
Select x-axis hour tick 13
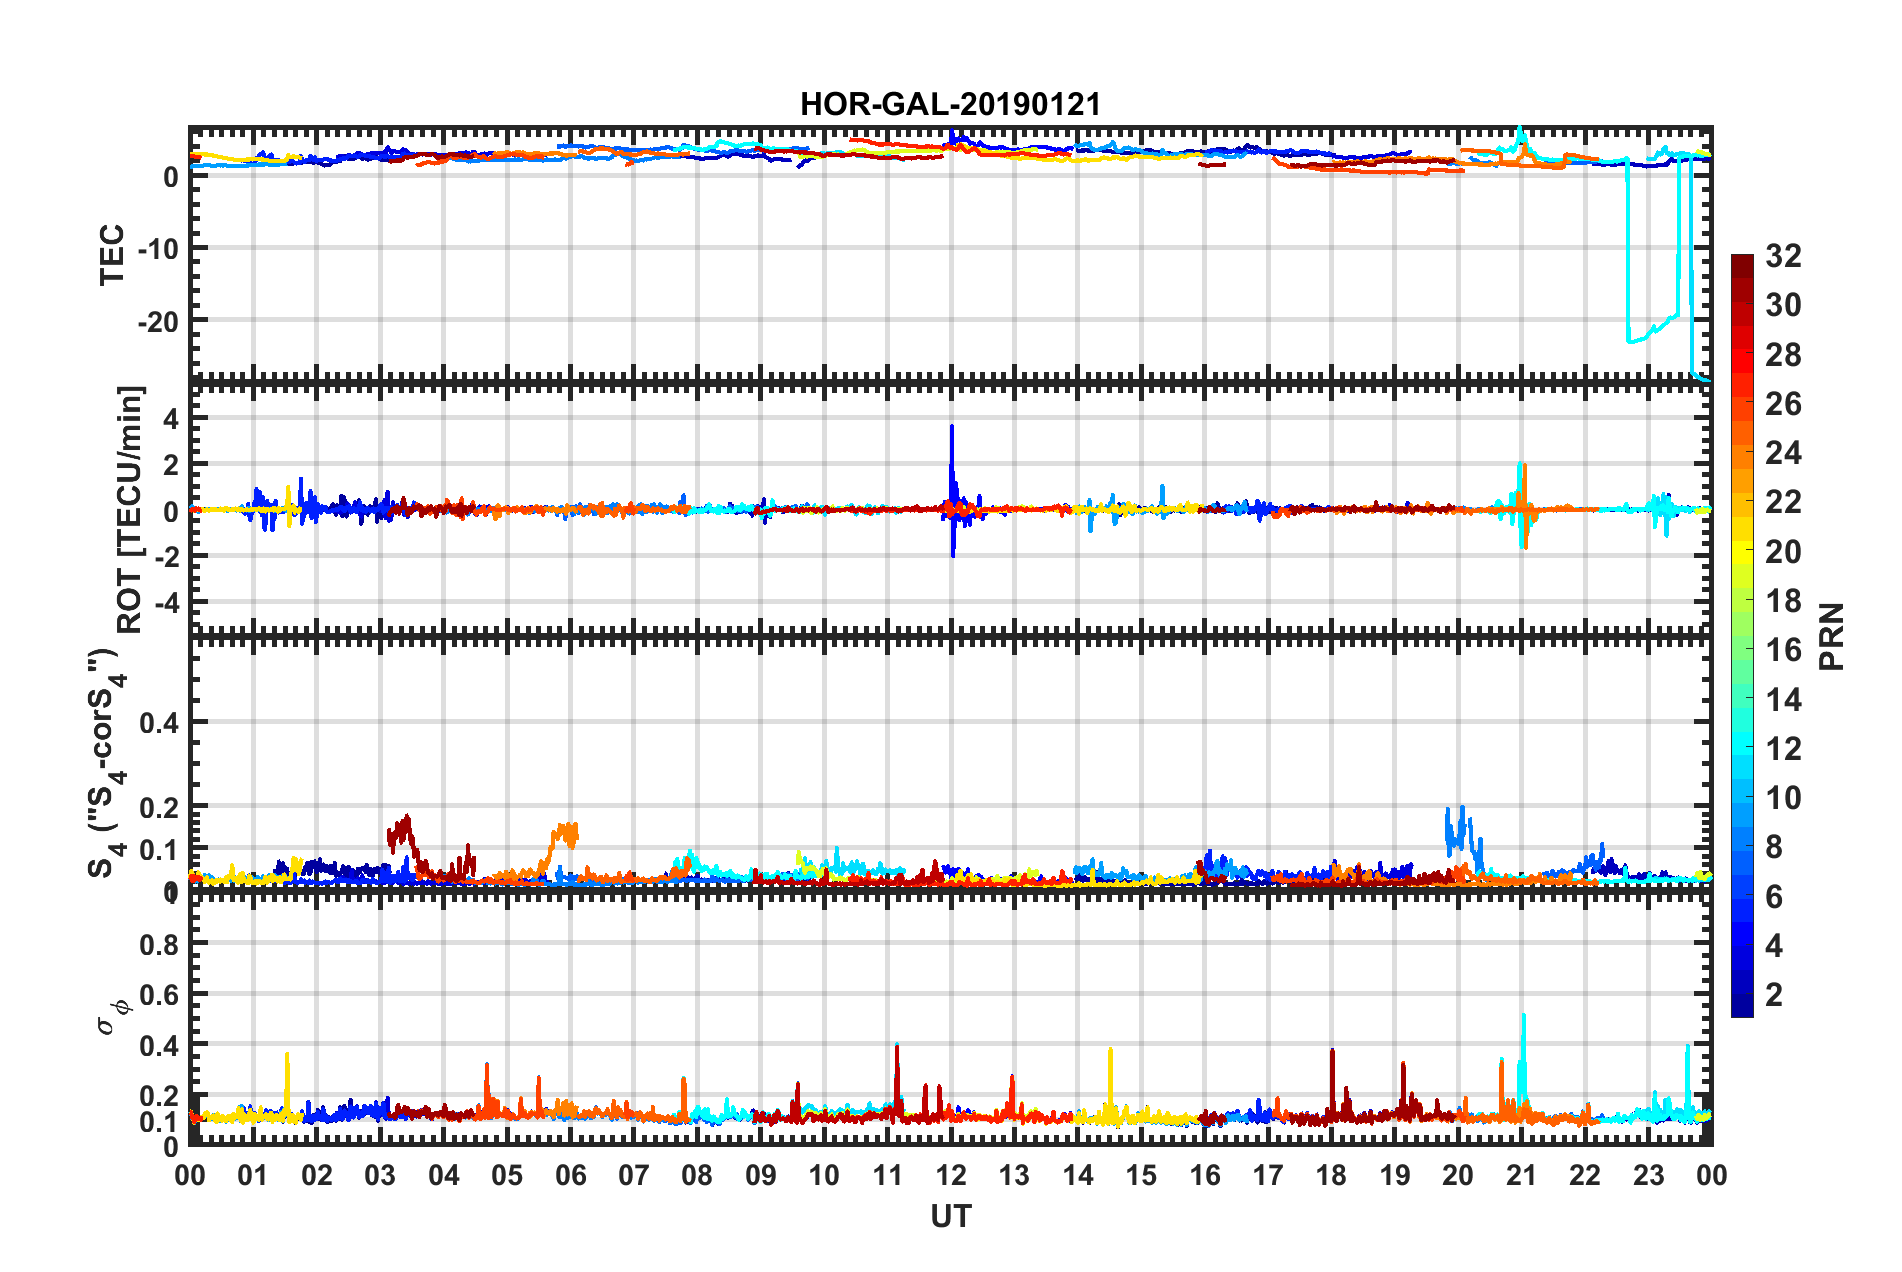(x=1014, y=1176)
